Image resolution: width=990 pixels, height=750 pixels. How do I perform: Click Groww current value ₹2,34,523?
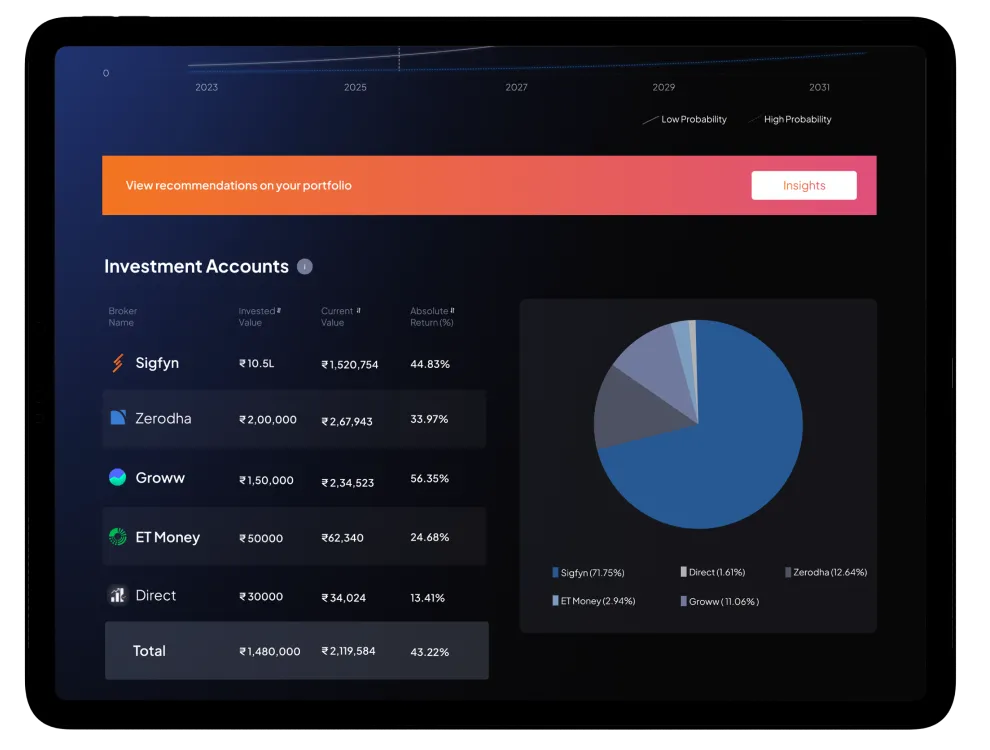(348, 483)
